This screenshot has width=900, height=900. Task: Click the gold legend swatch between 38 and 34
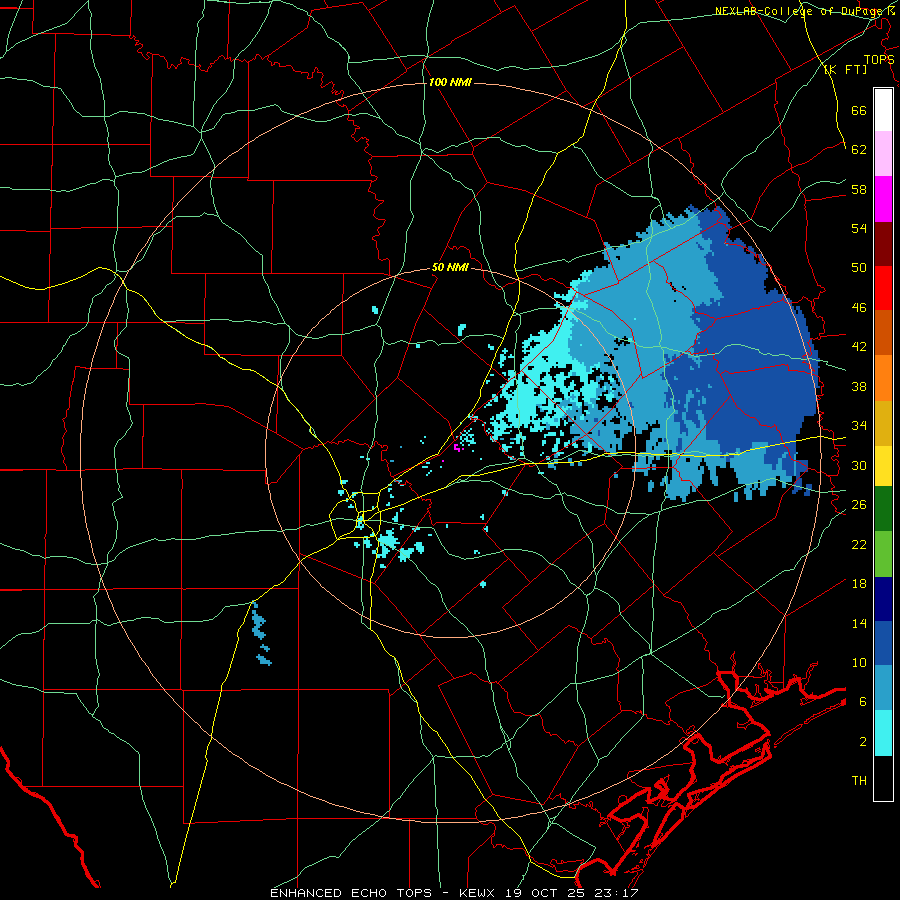pyautogui.click(x=883, y=423)
